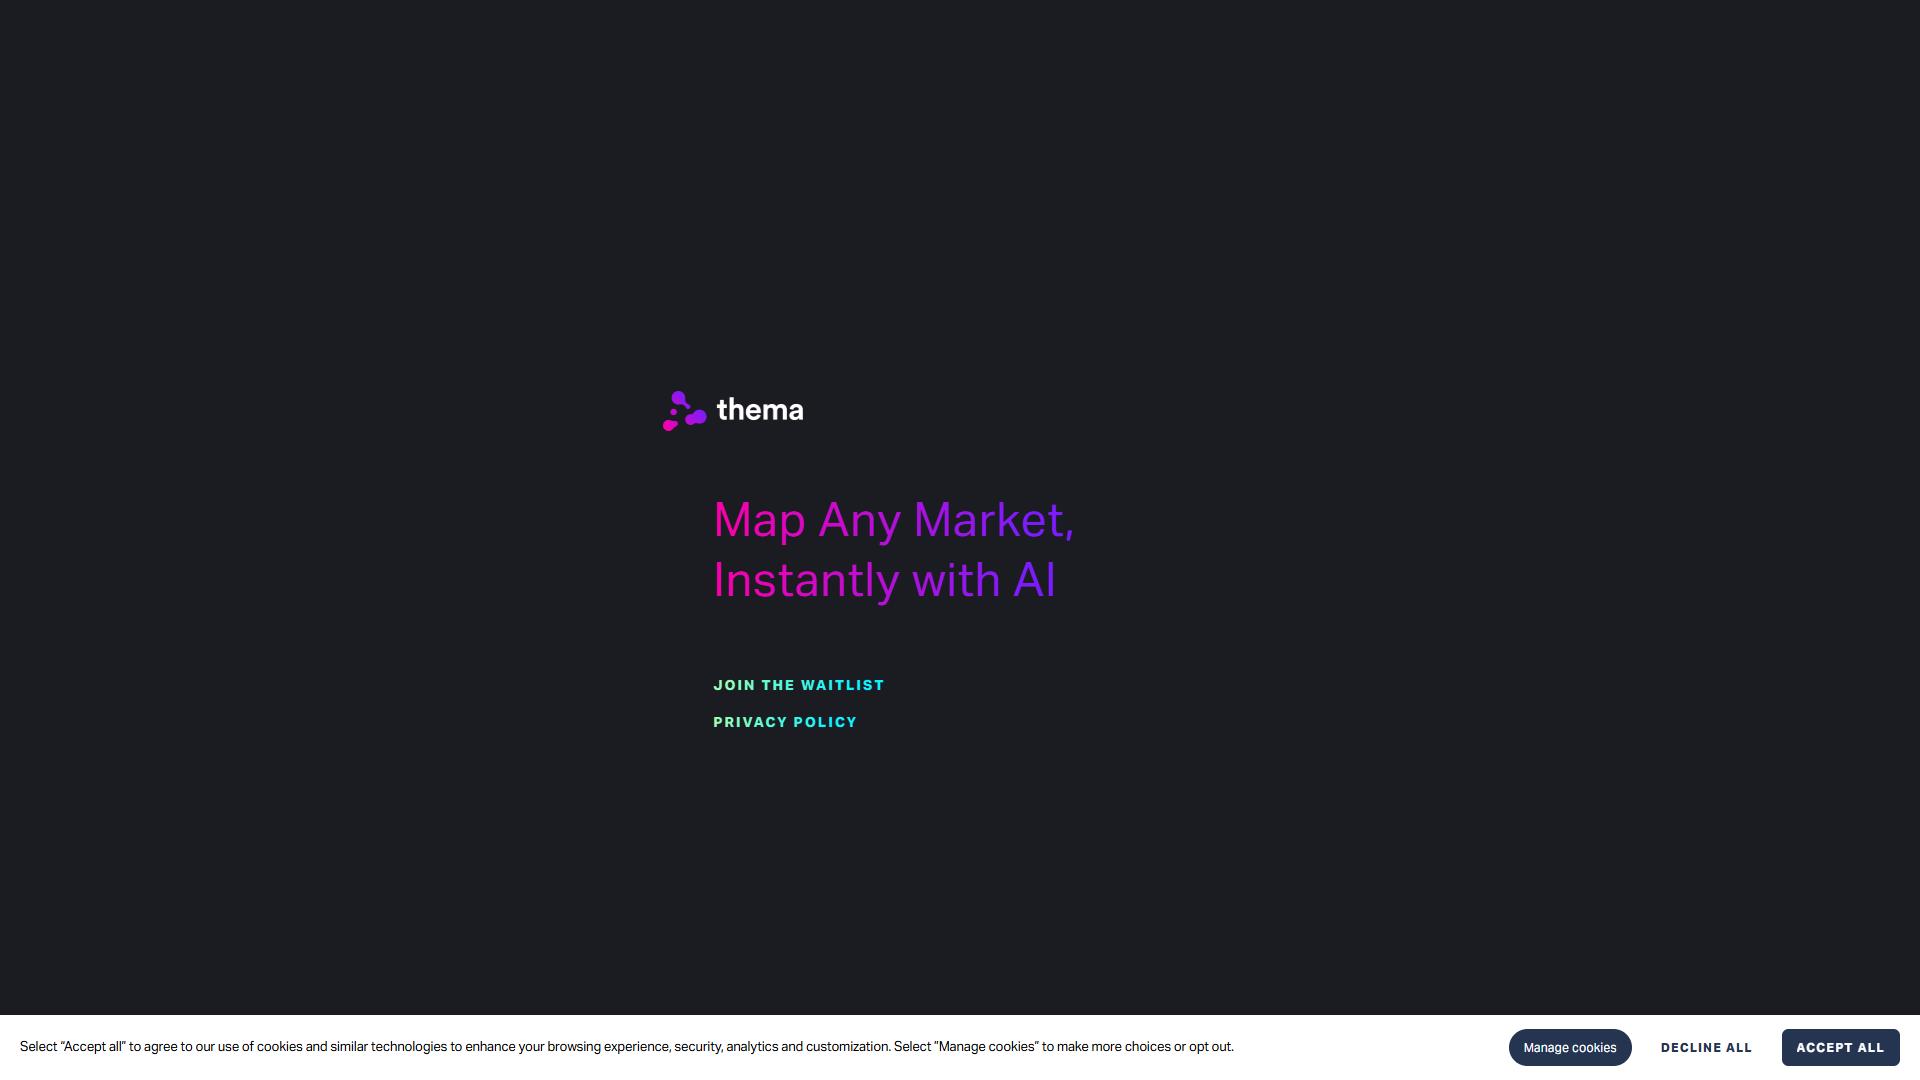Click the thema molecule logo icon

pos(685,411)
